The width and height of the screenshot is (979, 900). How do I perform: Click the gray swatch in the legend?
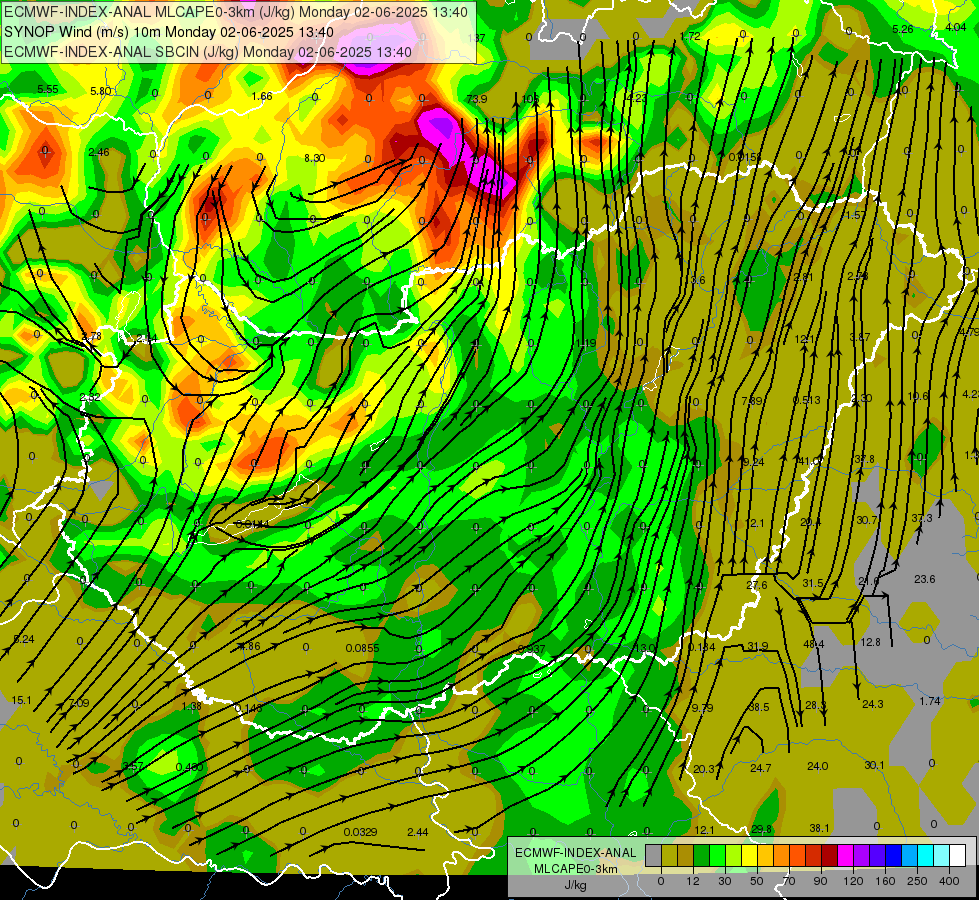tap(653, 856)
